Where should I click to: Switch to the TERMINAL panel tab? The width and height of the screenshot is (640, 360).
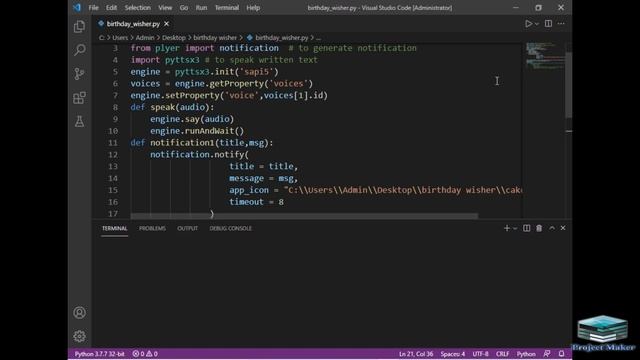point(115,229)
